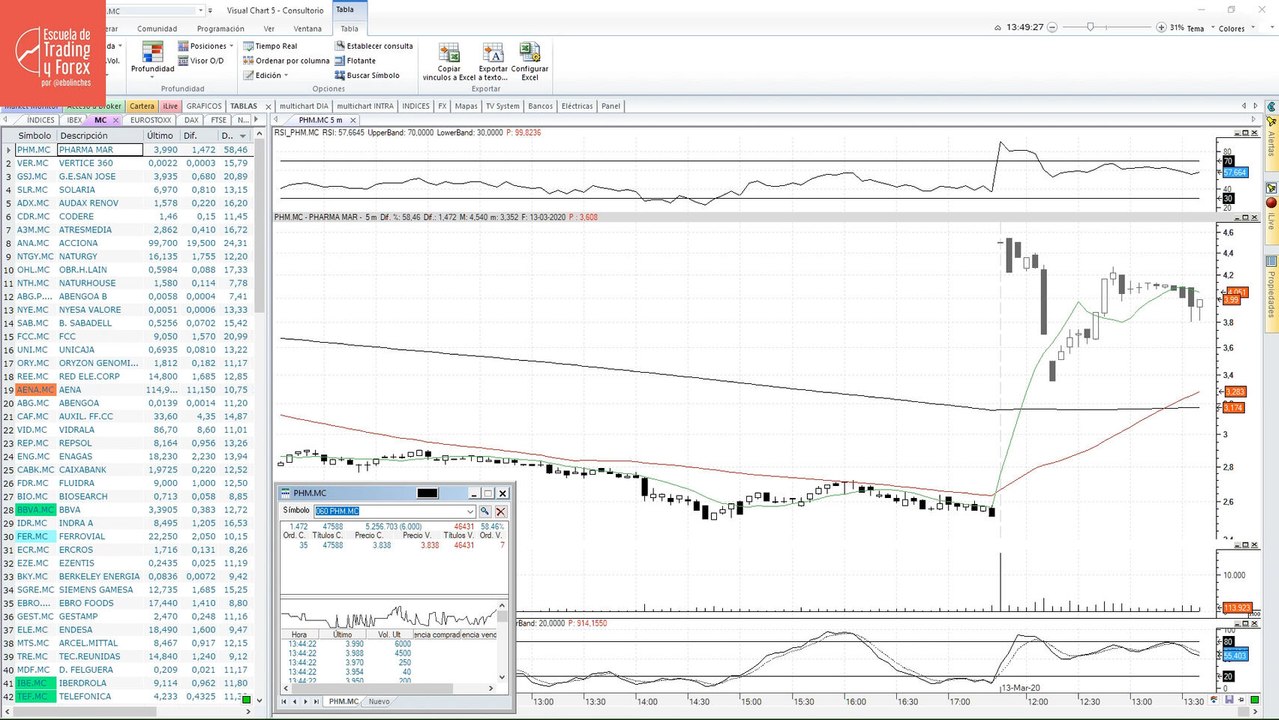
Task: Close the MC table tab
Action: click(x=115, y=120)
